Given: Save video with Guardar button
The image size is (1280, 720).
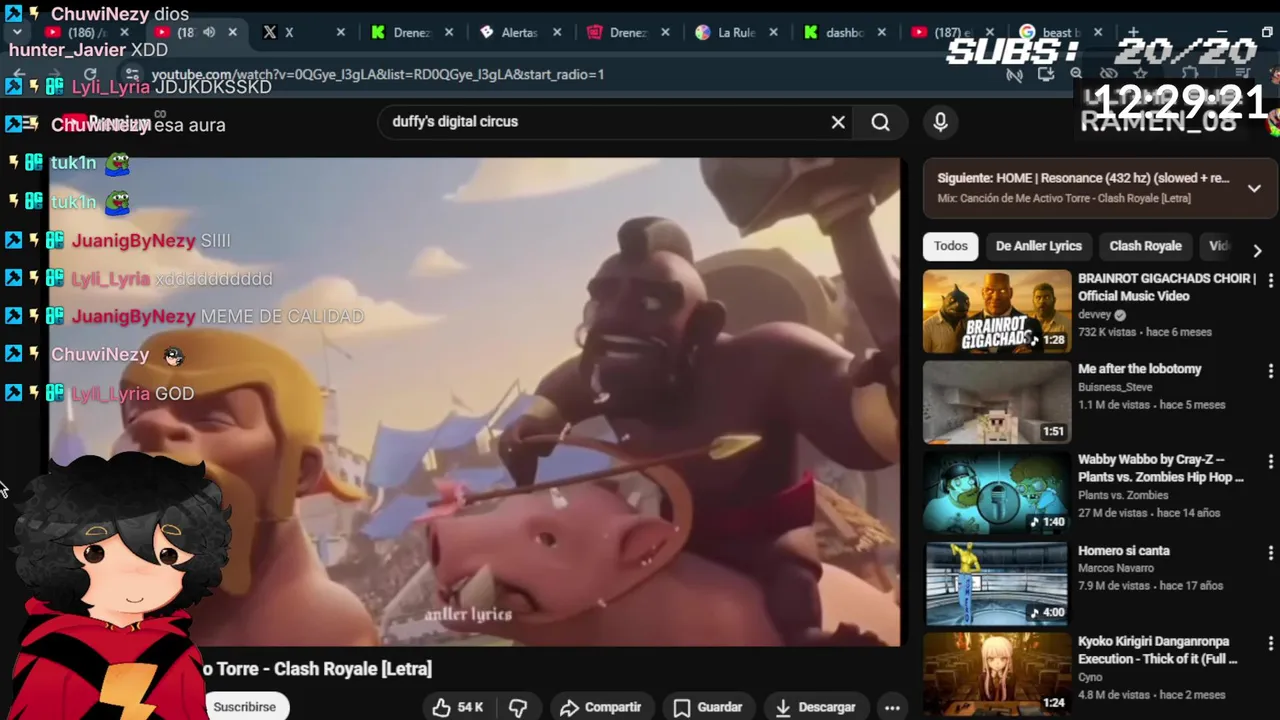Looking at the screenshot, I should coord(708,707).
